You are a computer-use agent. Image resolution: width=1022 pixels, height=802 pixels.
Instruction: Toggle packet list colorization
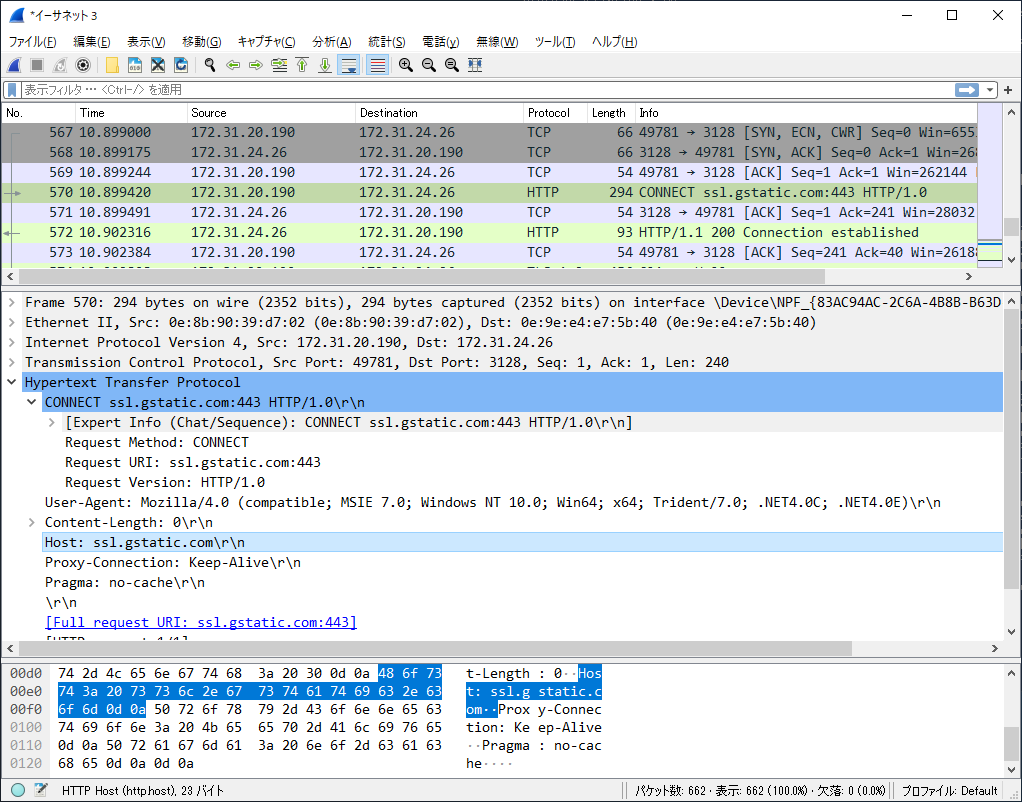point(377,65)
